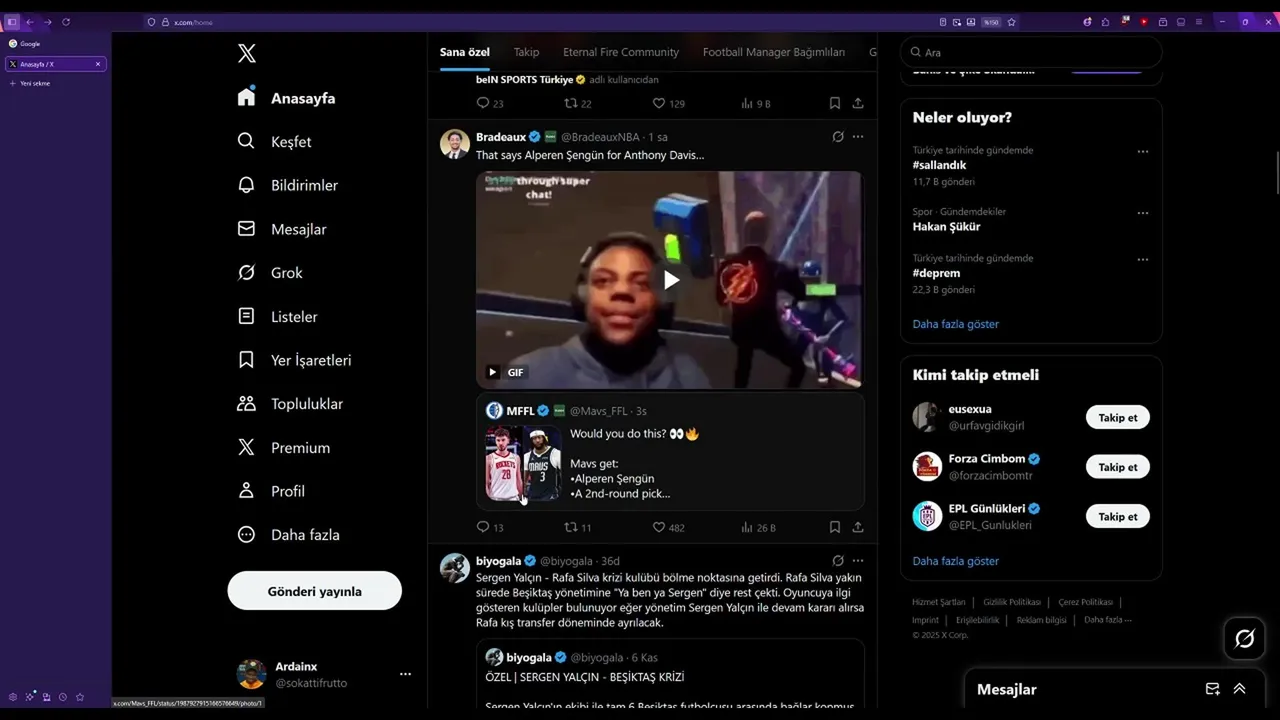The image size is (1280, 720).
Task: Open the floating Grok button
Action: pyautogui.click(x=1245, y=638)
